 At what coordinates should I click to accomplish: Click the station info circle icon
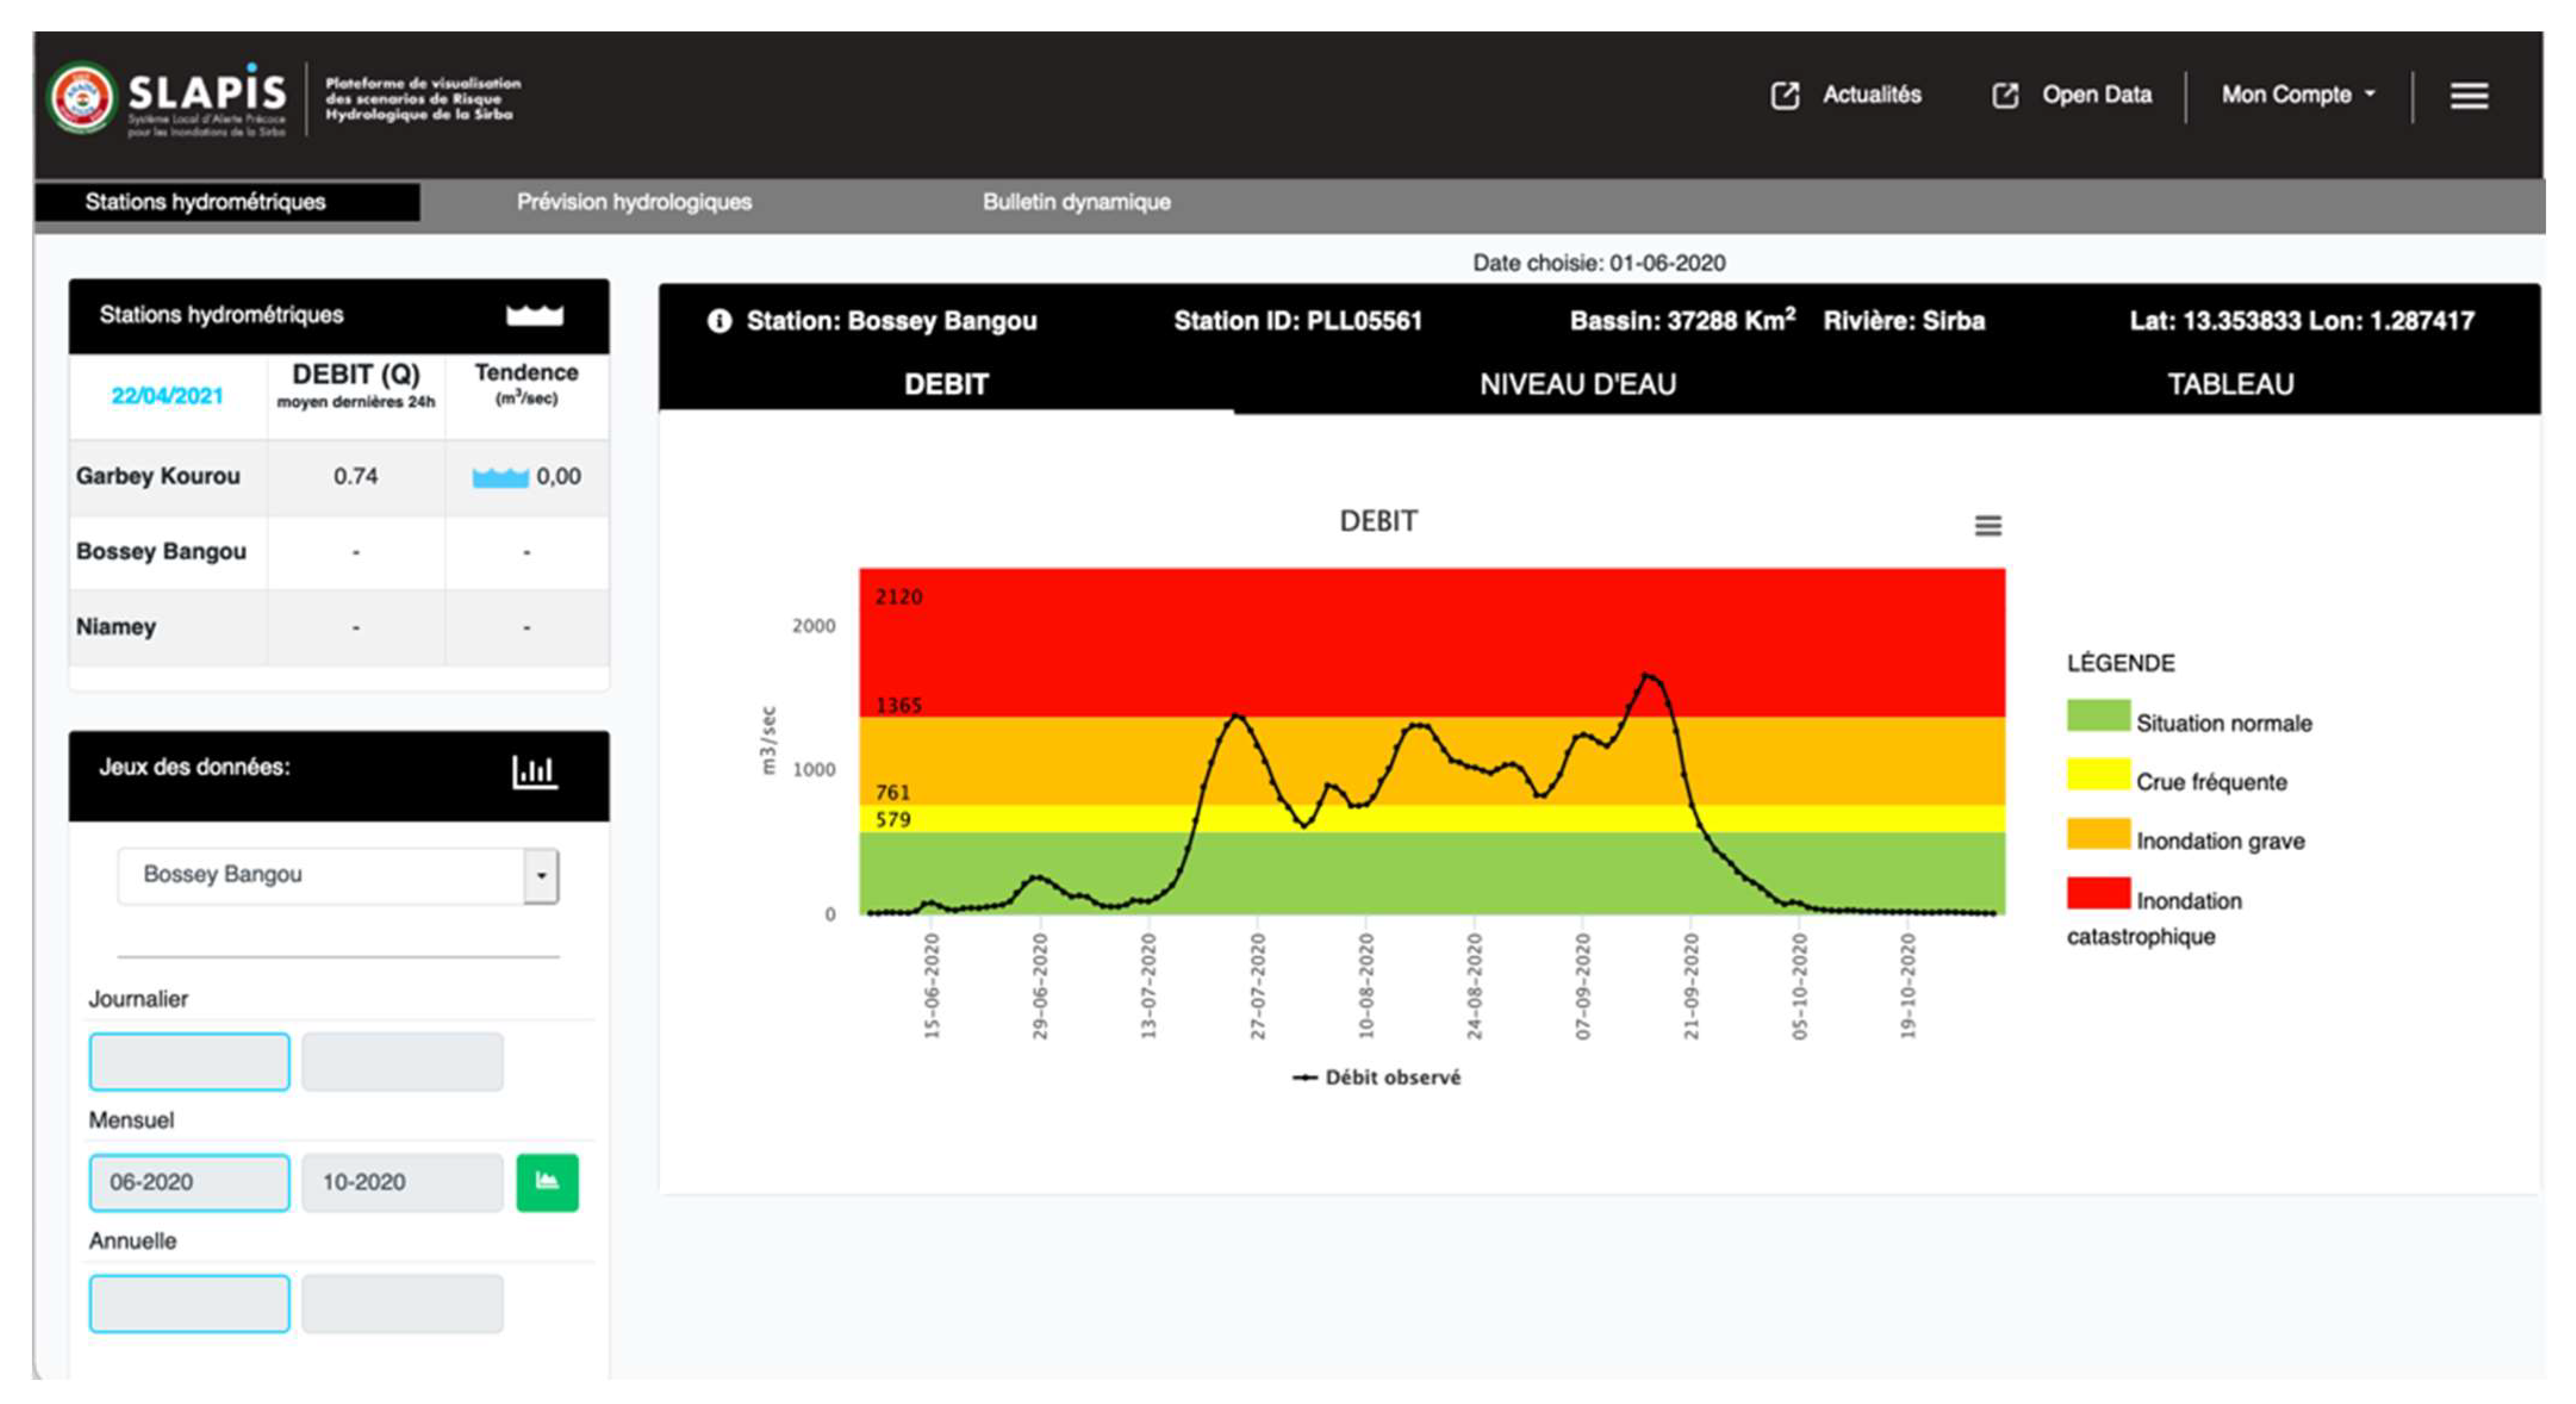(x=719, y=321)
